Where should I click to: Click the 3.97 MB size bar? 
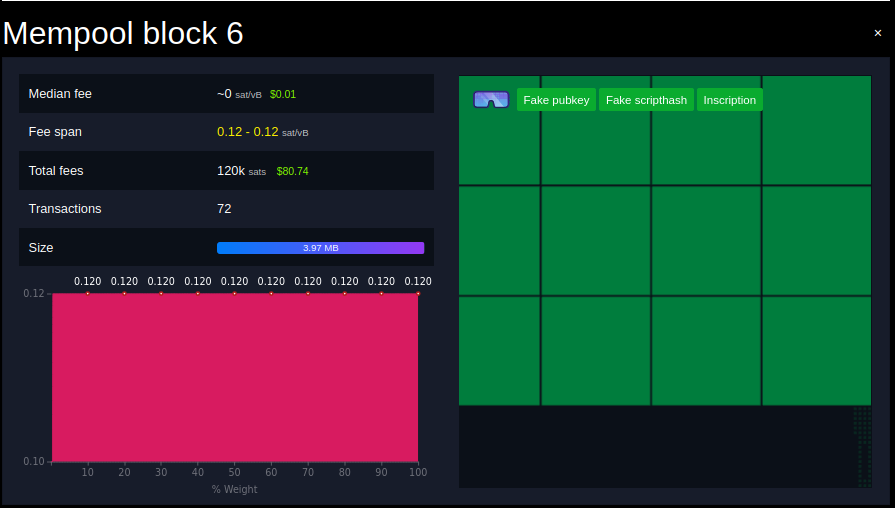(320, 248)
